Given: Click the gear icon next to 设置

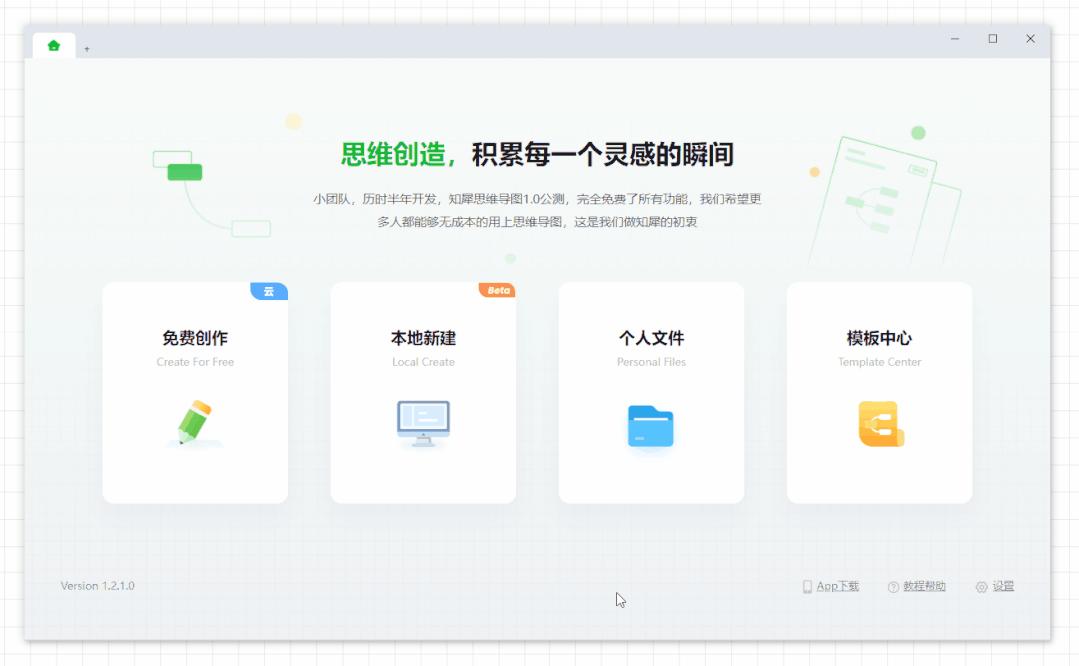Looking at the screenshot, I should [x=981, y=587].
